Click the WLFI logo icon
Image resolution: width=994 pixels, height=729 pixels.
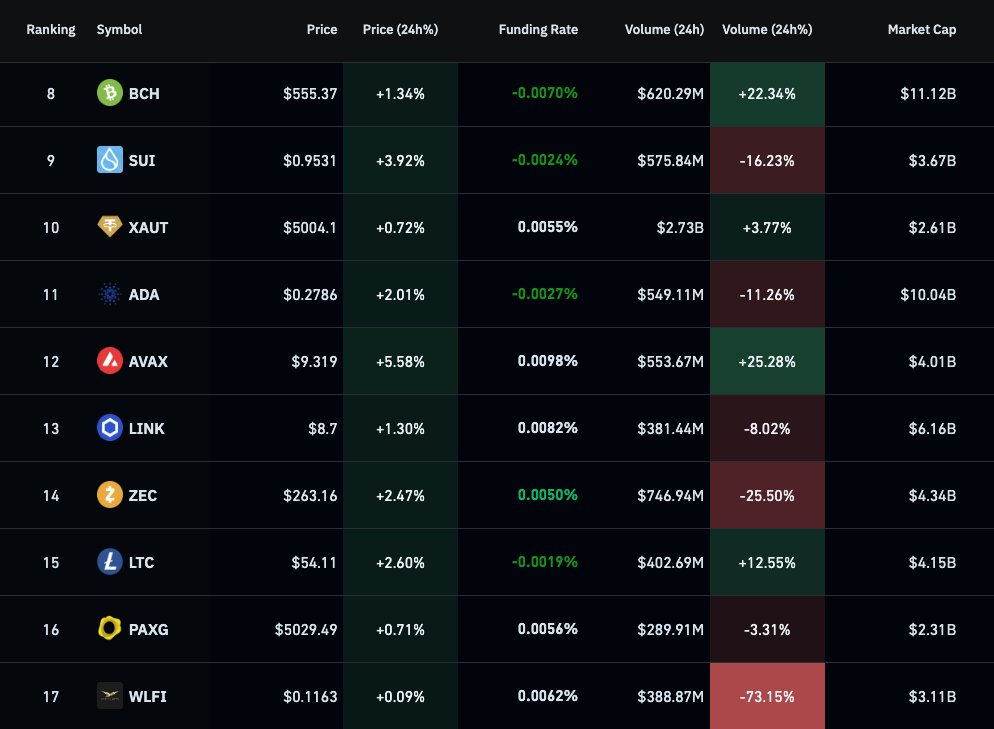point(110,696)
